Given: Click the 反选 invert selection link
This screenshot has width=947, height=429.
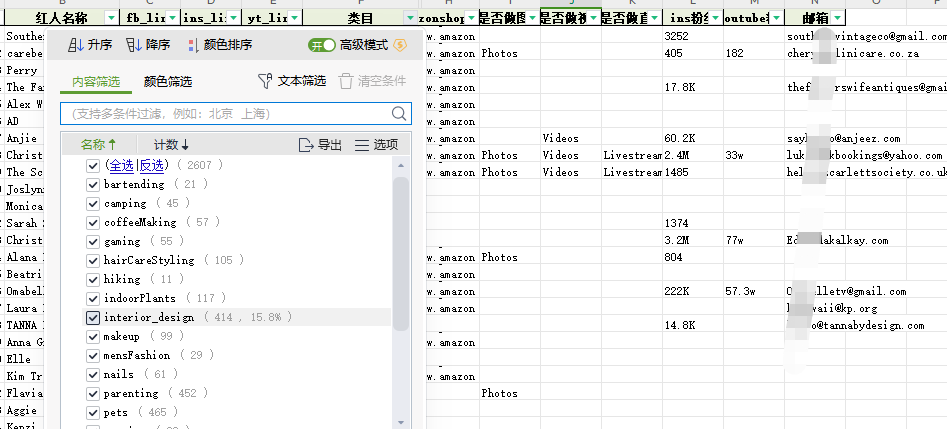Looking at the screenshot, I should [151, 165].
